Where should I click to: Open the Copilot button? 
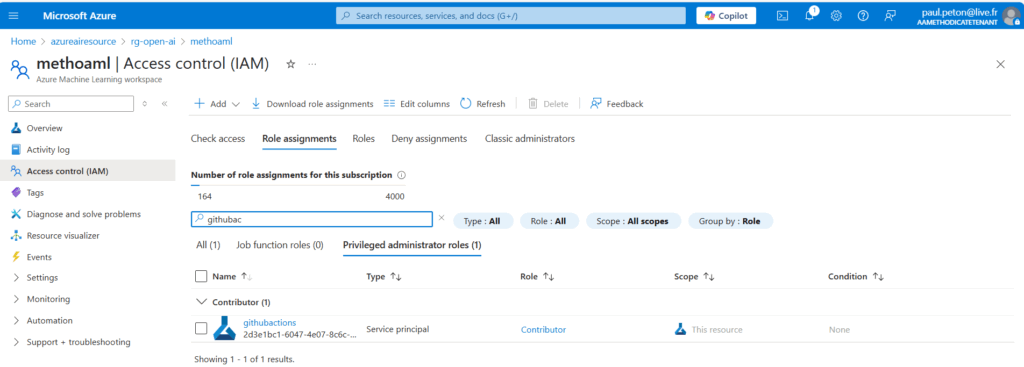click(726, 16)
